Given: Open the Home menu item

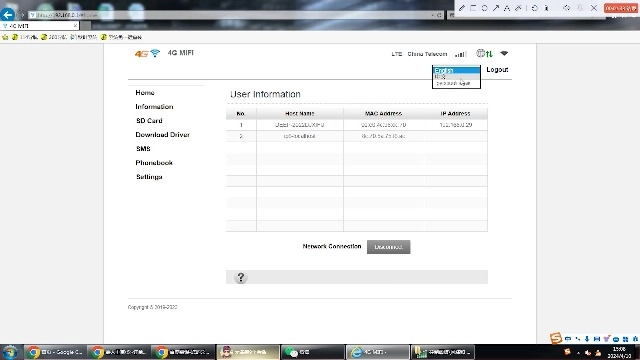Looking at the screenshot, I should point(145,93).
